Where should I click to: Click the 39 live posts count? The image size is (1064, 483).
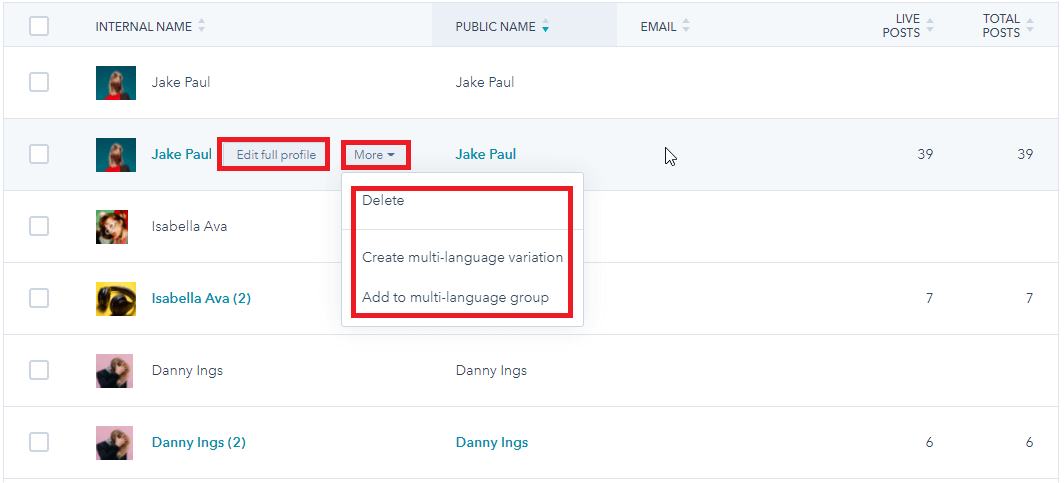tap(925, 154)
